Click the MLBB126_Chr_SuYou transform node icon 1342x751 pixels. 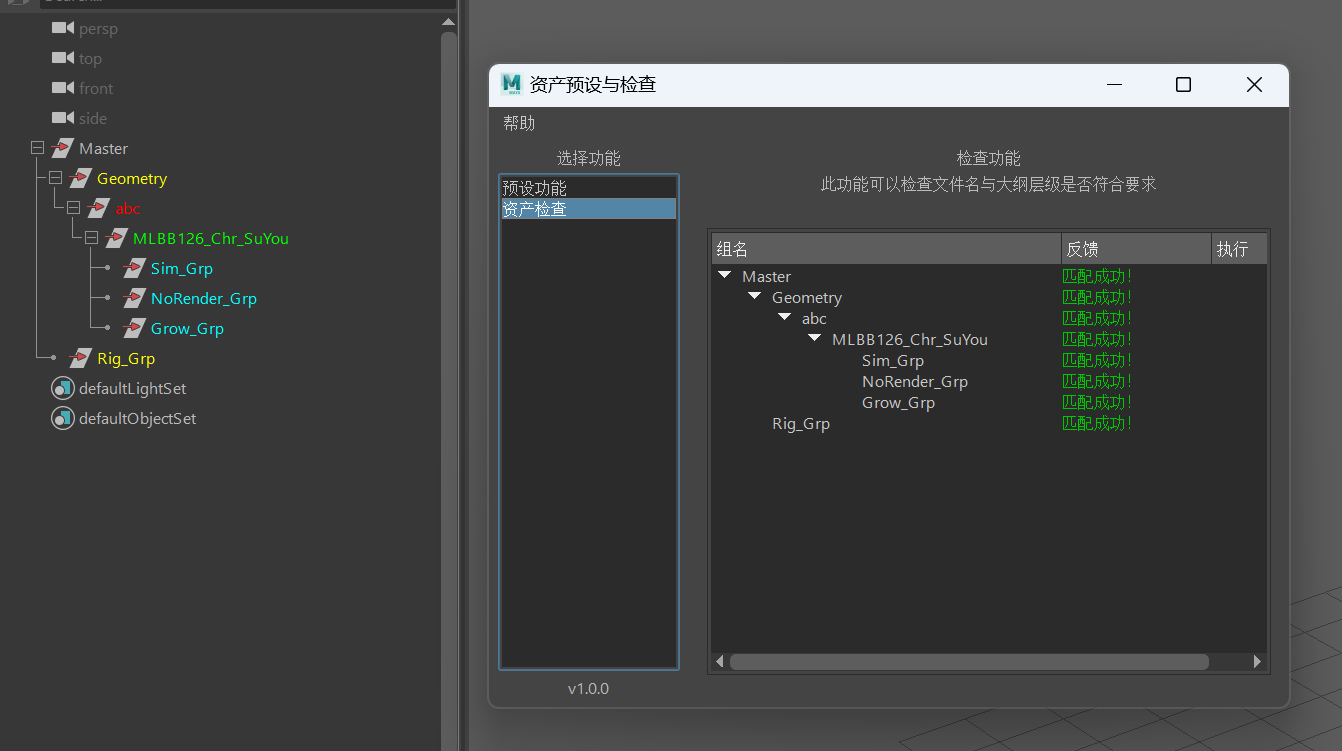coord(117,238)
